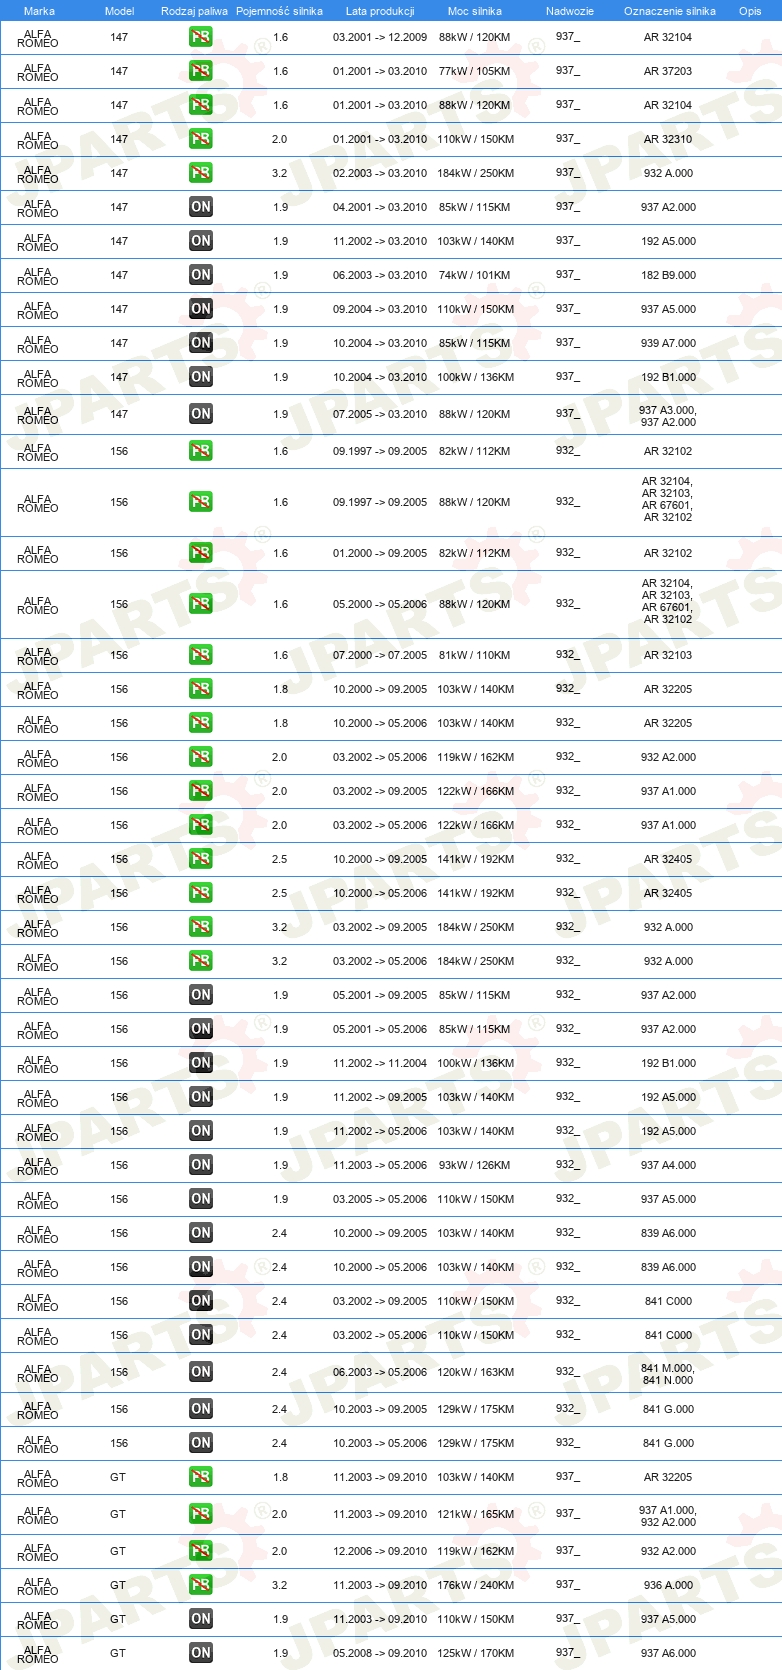Click the PB fuel icon for the 147 AR 32310 engine

click(x=201, y=139)
